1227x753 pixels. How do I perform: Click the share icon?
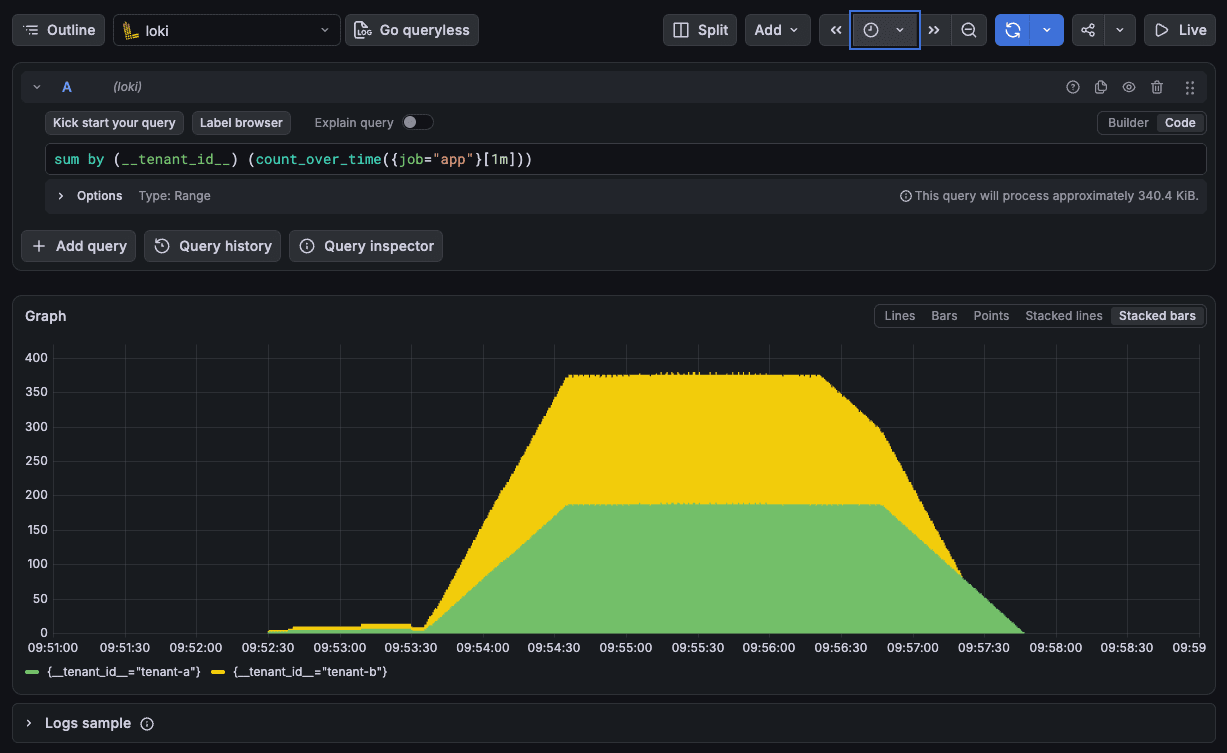tap(1088, 30)
